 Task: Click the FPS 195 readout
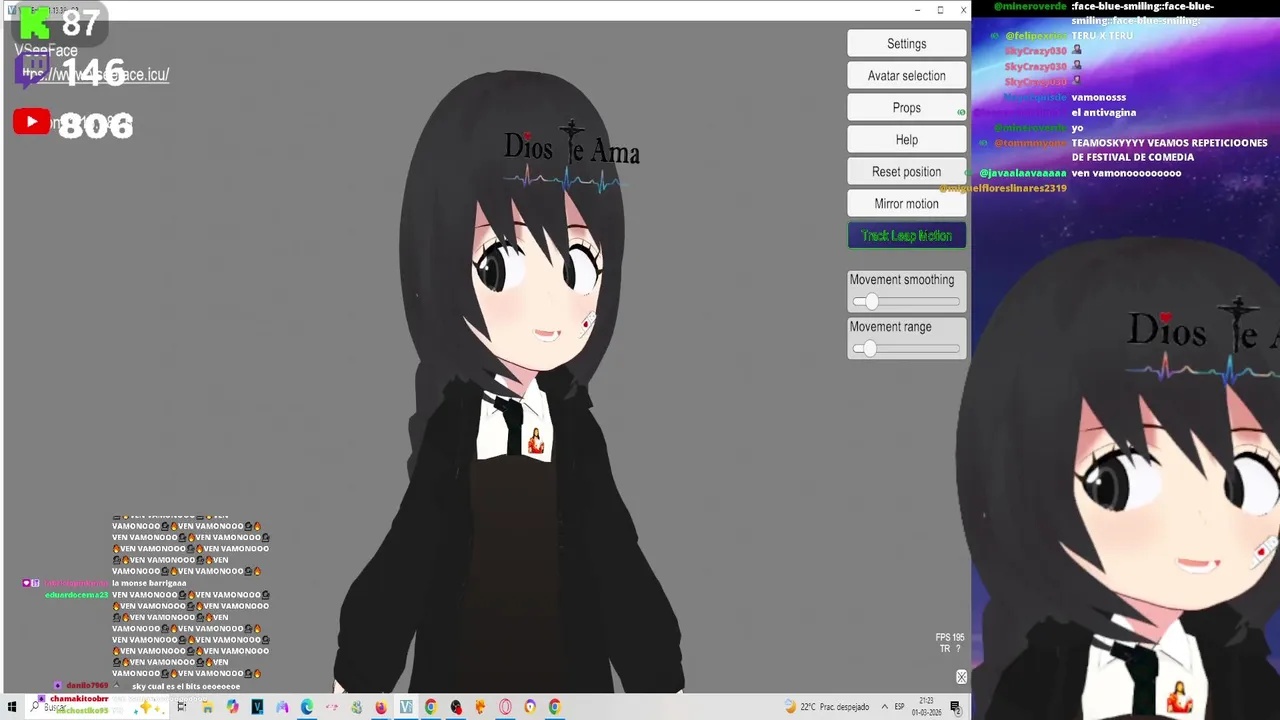coord(950,637)
